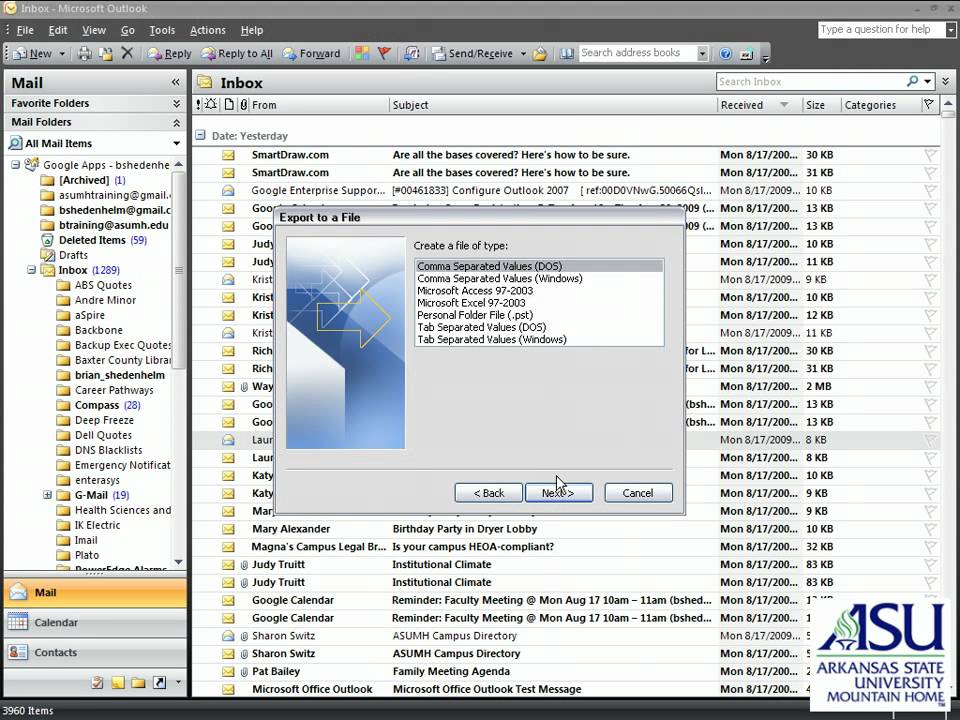This screenshot has height=720, width=960.
Task: Click the Next button in Export dialog
Action: 558,493
